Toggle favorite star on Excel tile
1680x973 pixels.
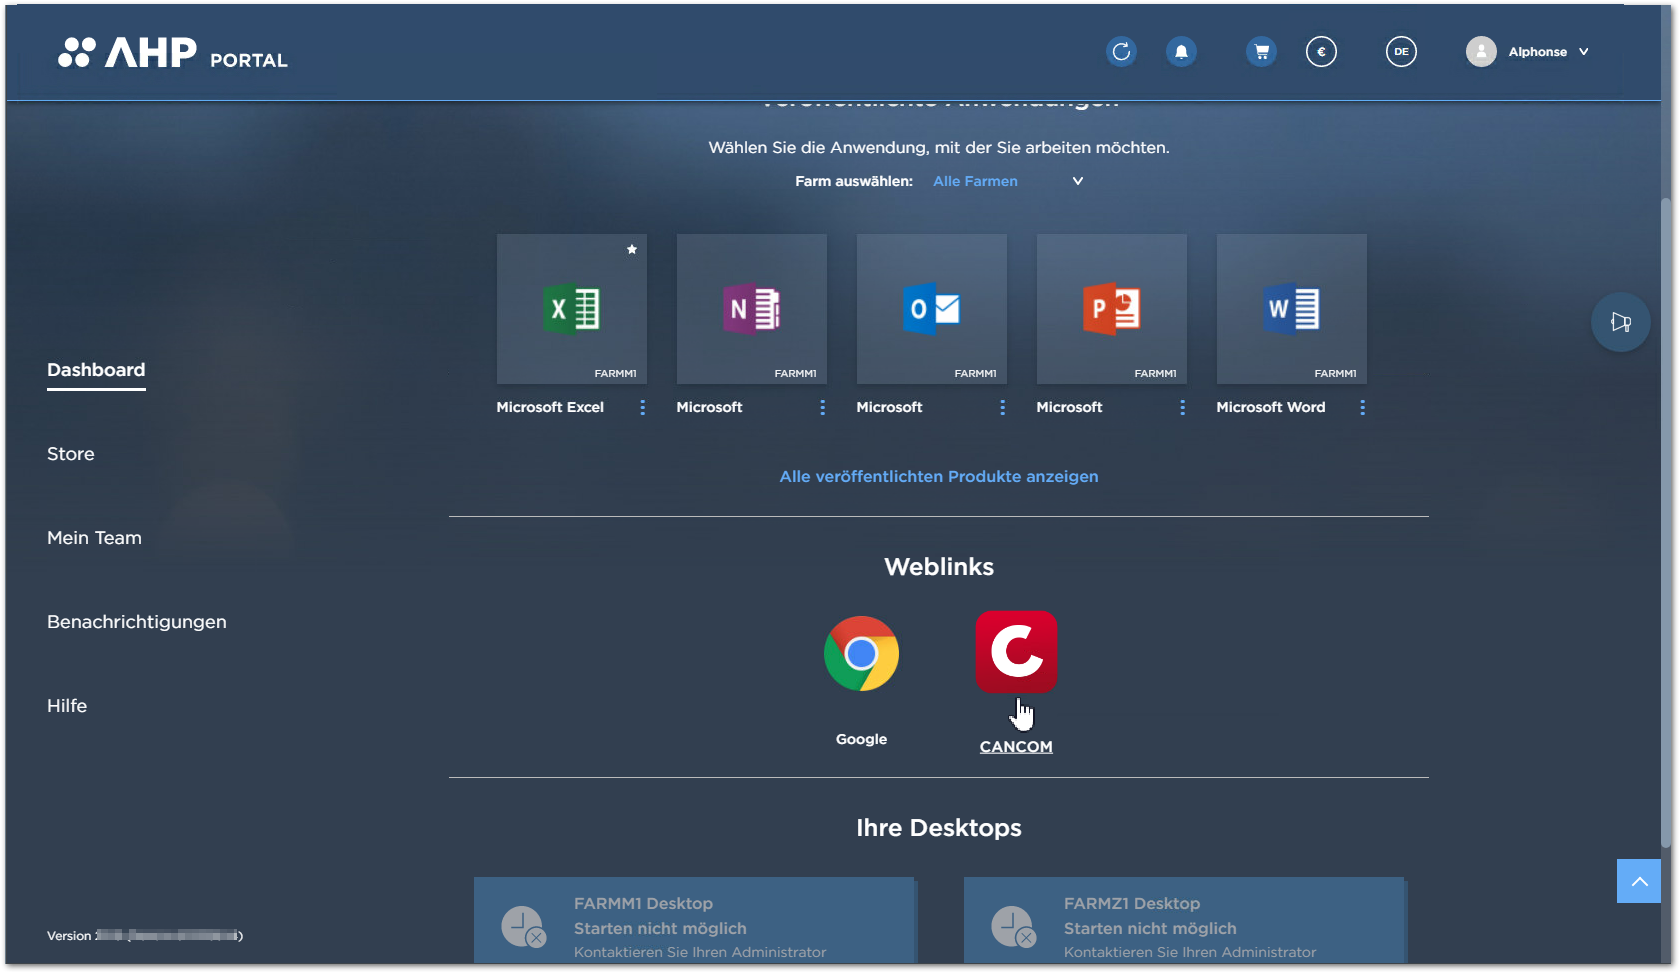pyautogui.click(x=632, y=249)
